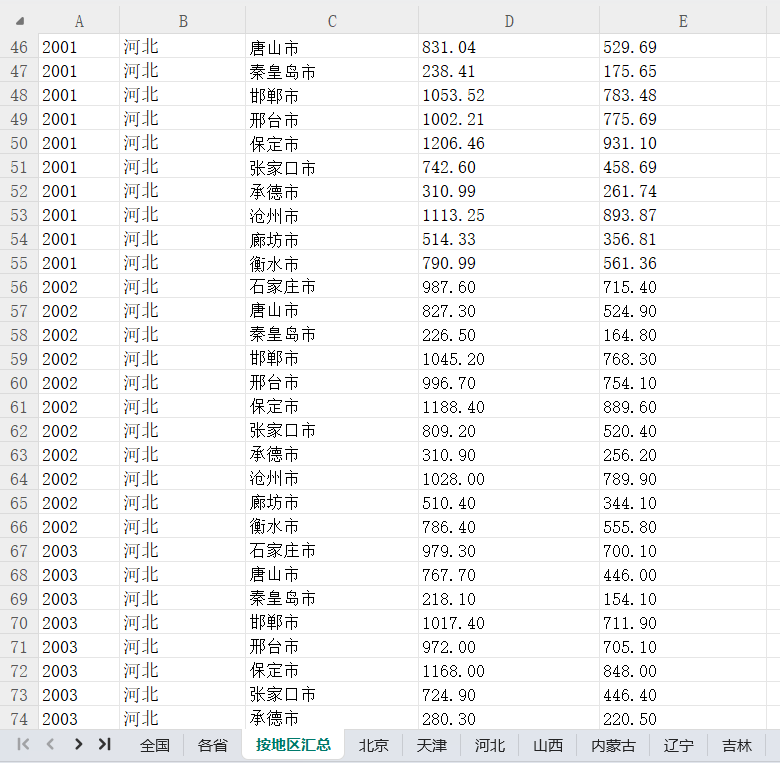Viewport: 780px width, 763px height.
Task: Click cell with value 775.69
Action: point(683,119)
